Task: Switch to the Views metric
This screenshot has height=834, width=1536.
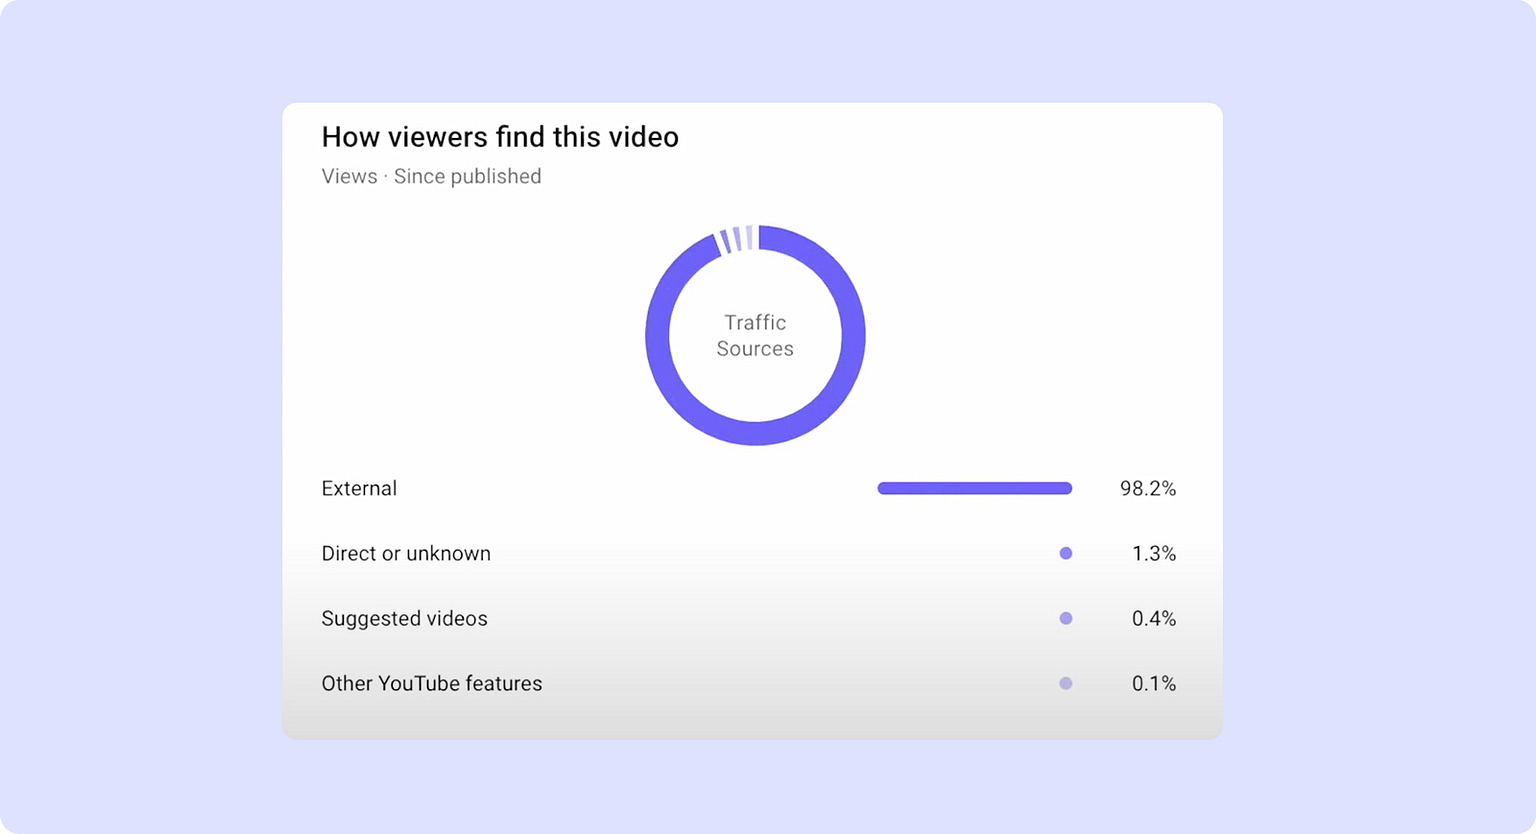Action: (x=349, y=176)
